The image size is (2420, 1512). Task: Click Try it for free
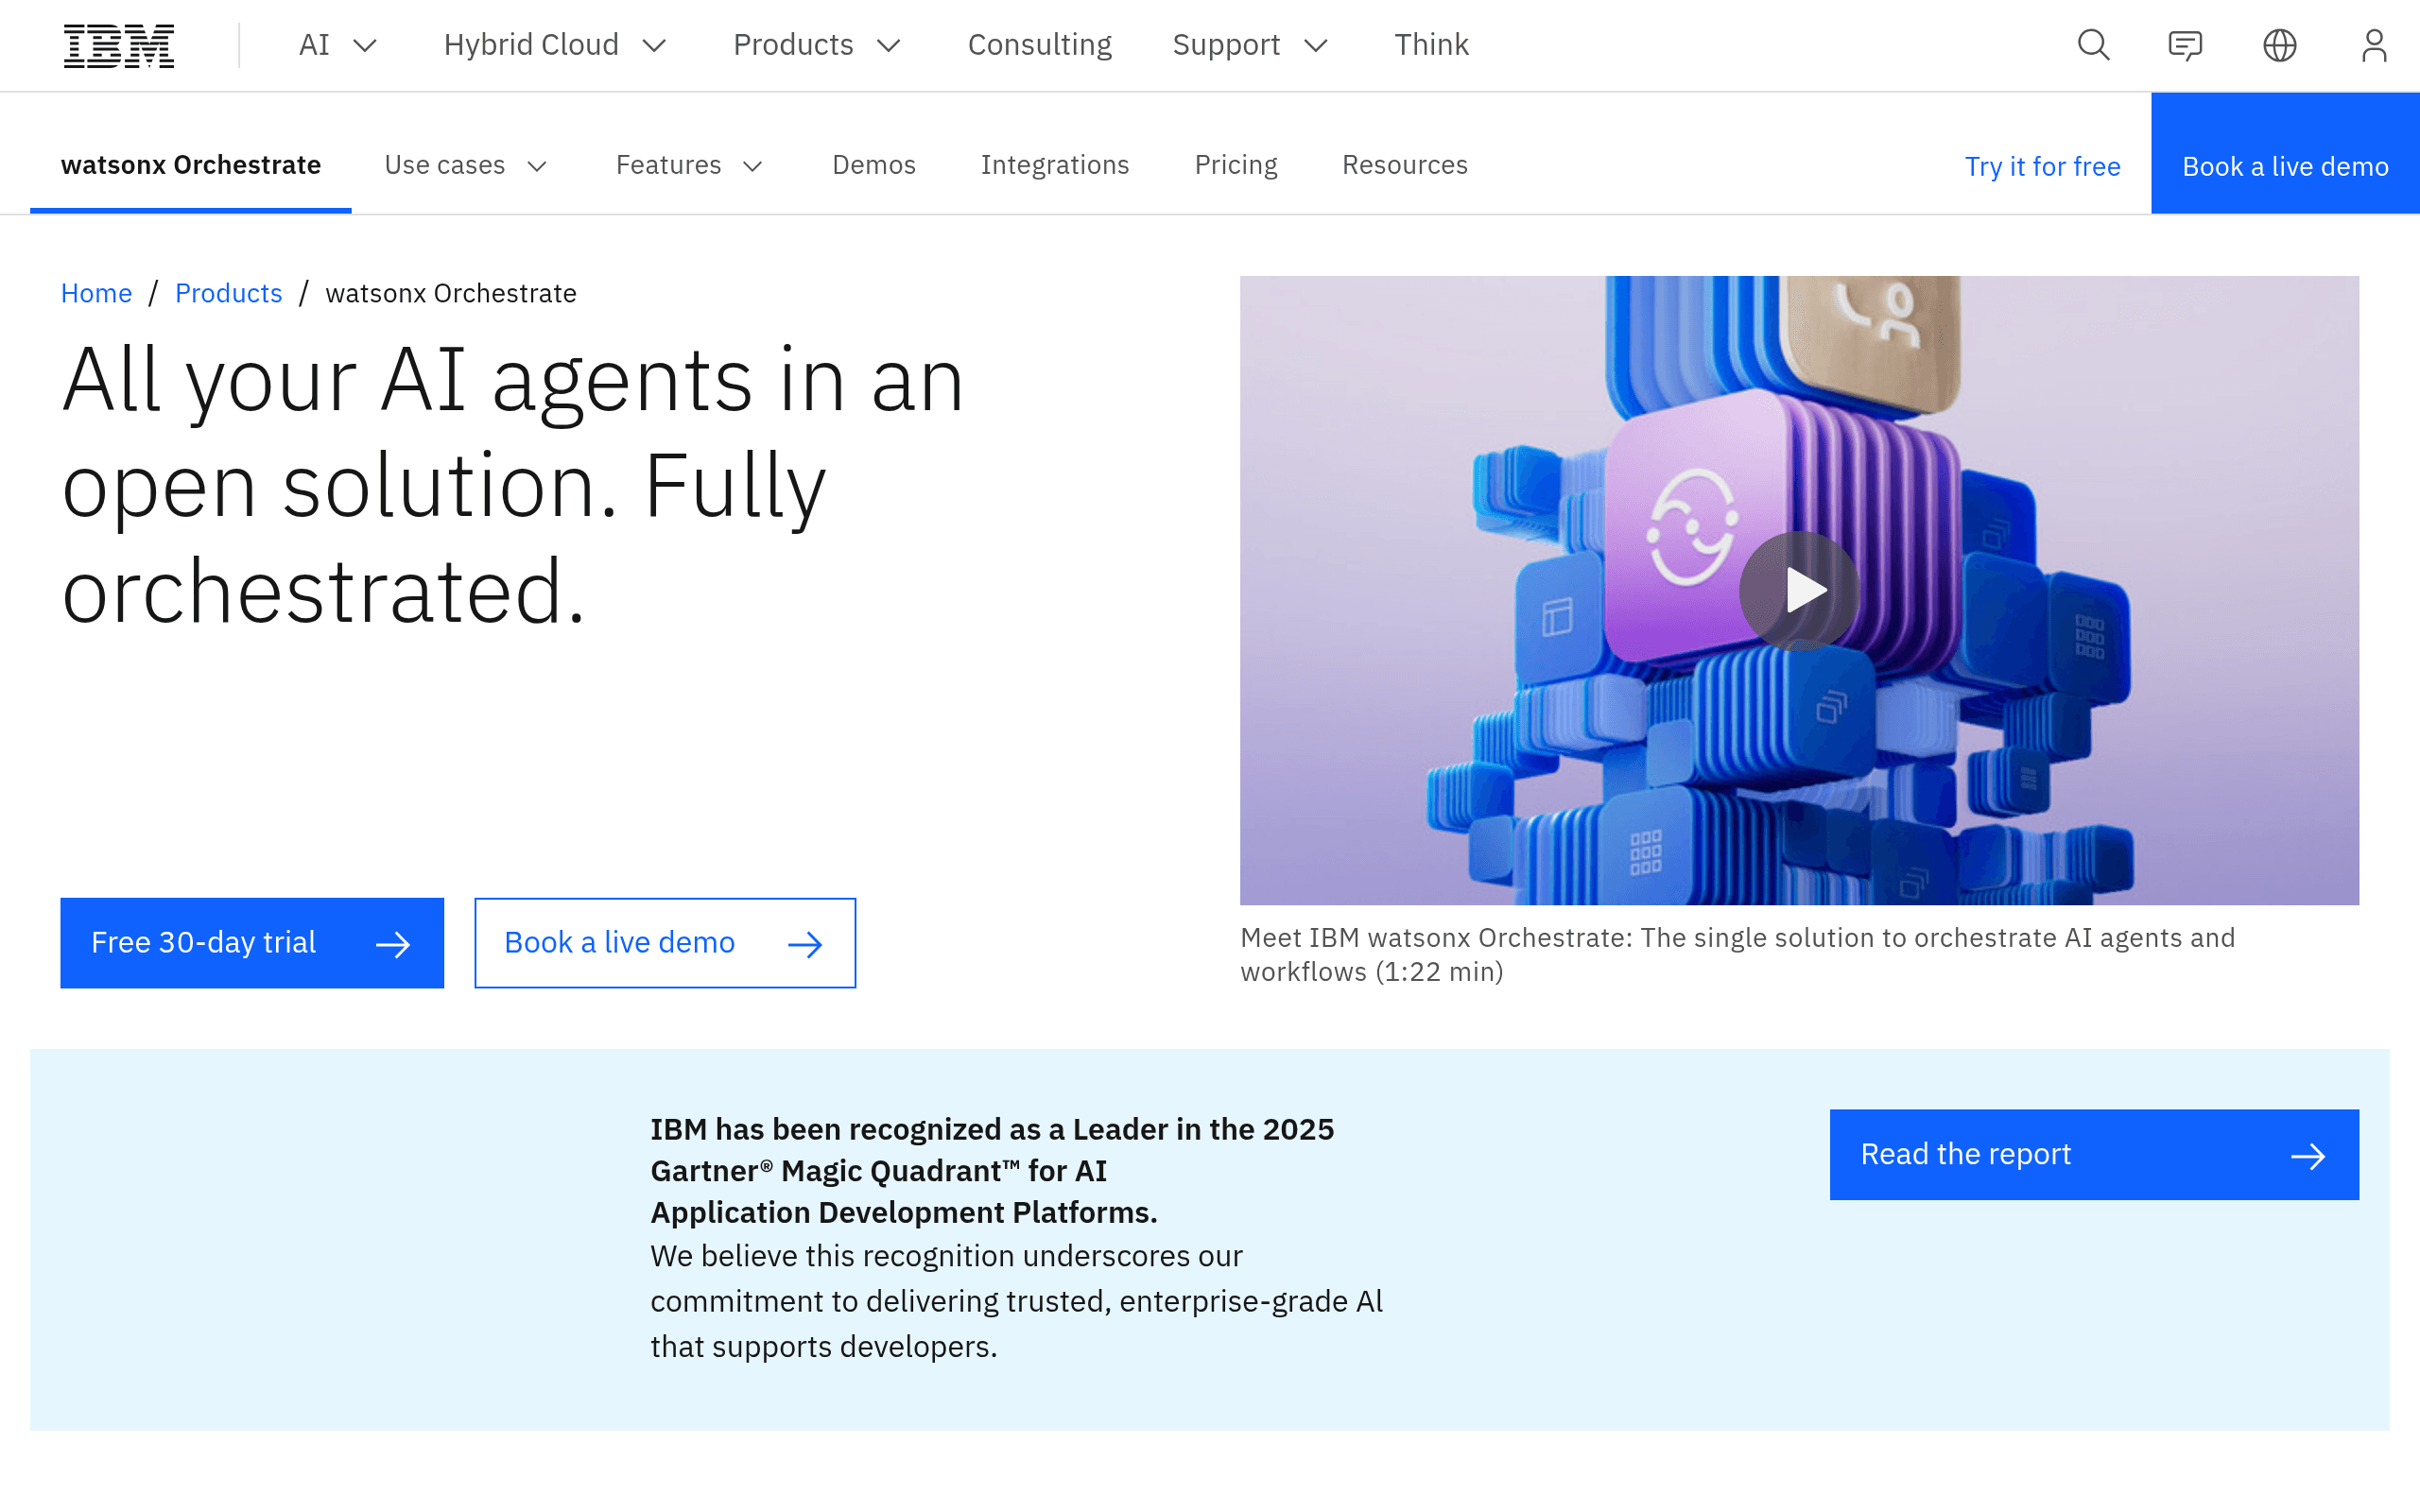tap(2042, 166)
